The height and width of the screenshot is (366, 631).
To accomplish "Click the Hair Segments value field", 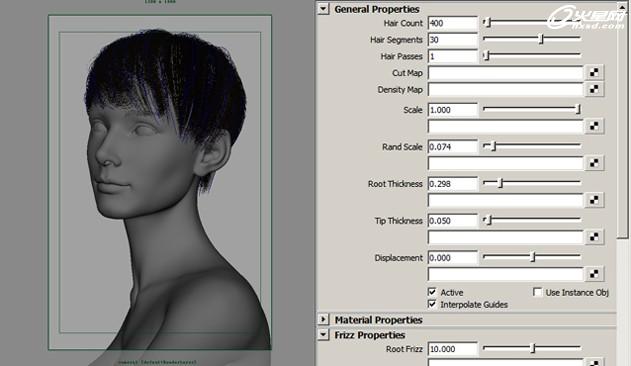I will (x=453, y=39).
